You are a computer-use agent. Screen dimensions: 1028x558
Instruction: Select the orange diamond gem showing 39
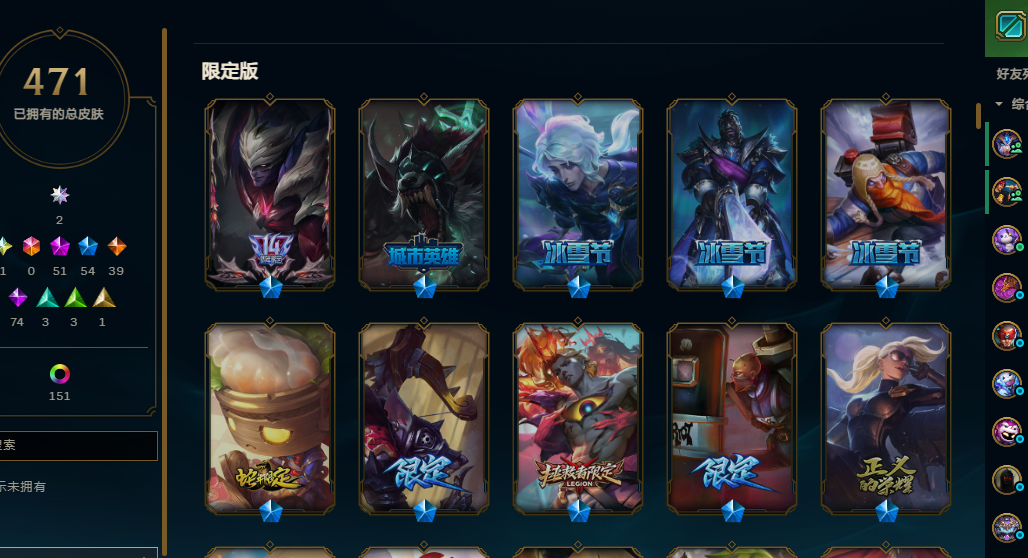(117, 247)
